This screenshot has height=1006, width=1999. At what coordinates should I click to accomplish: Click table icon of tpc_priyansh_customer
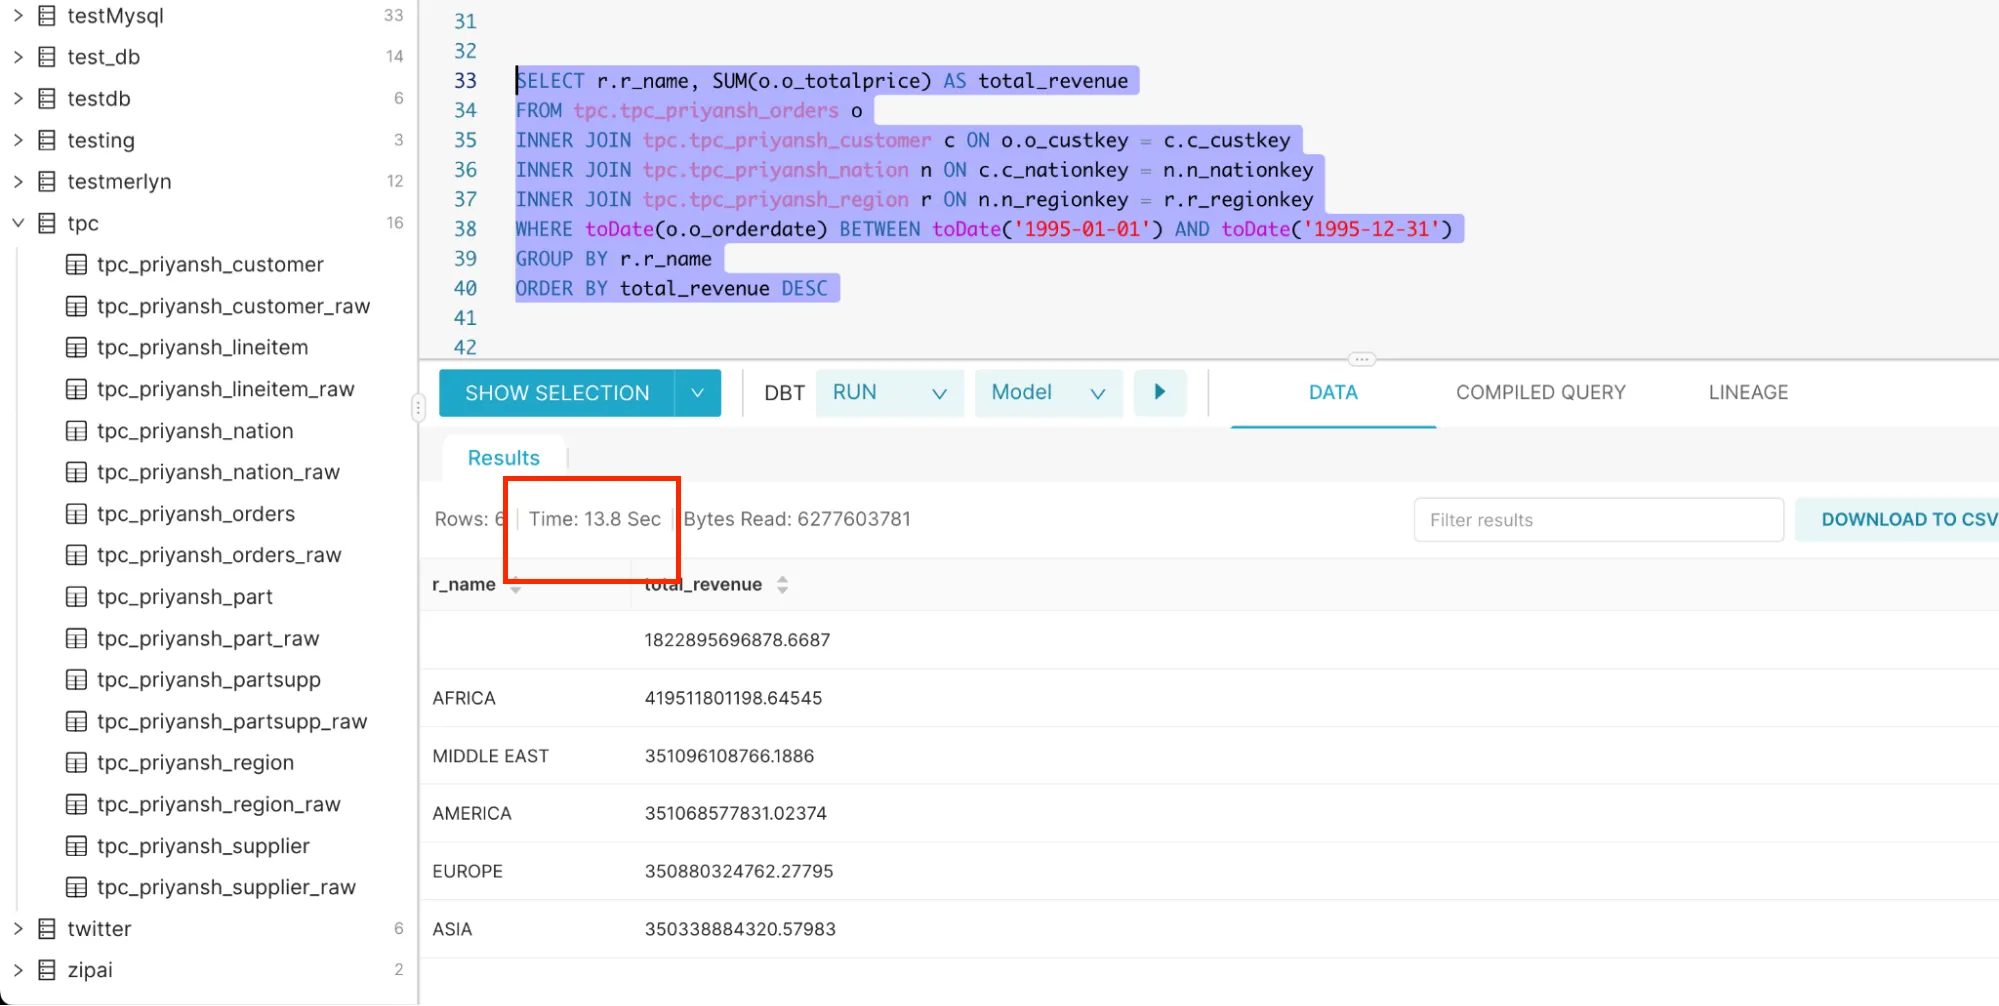76,264
